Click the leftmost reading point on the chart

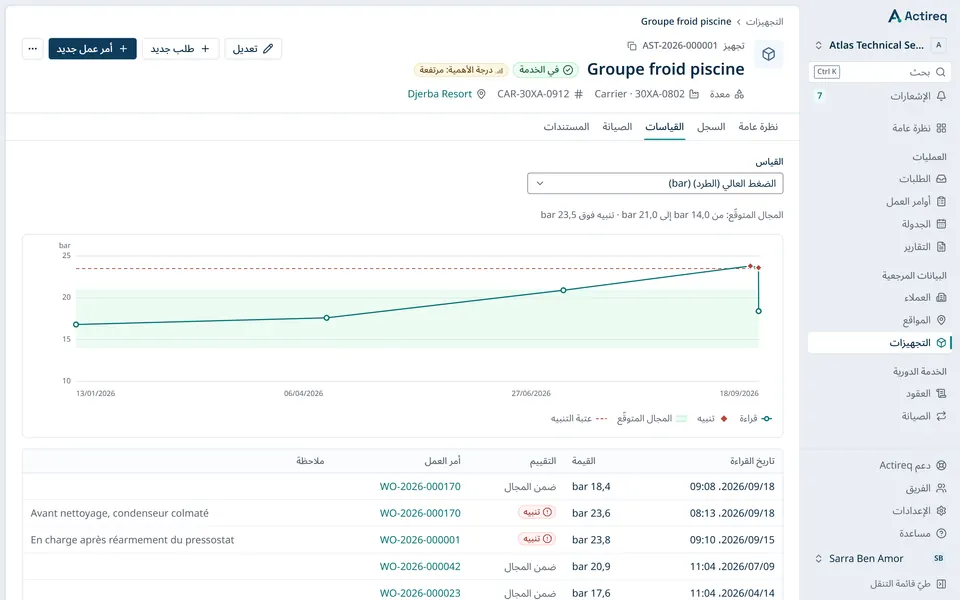76,324
